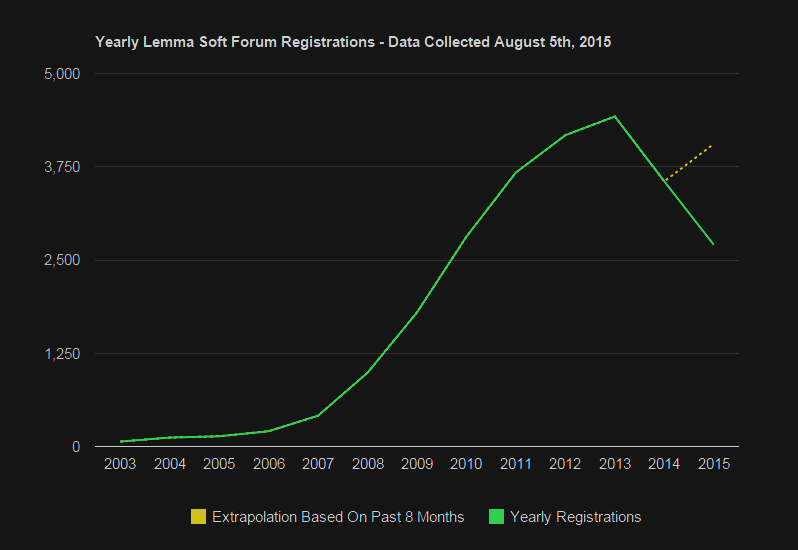Click the 2003 x-axis label
Viewport: 798px width, 550px height.
coord(120,464)
